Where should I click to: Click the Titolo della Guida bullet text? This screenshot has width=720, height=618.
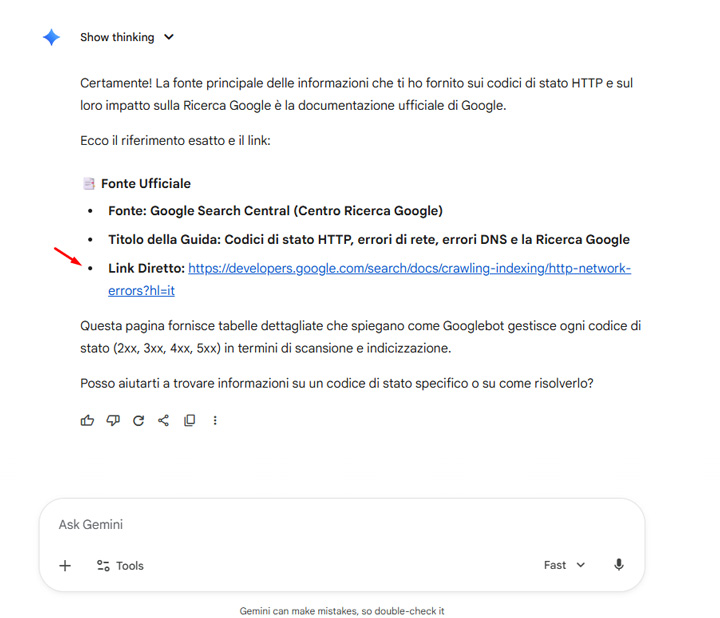tap(369, 240)
